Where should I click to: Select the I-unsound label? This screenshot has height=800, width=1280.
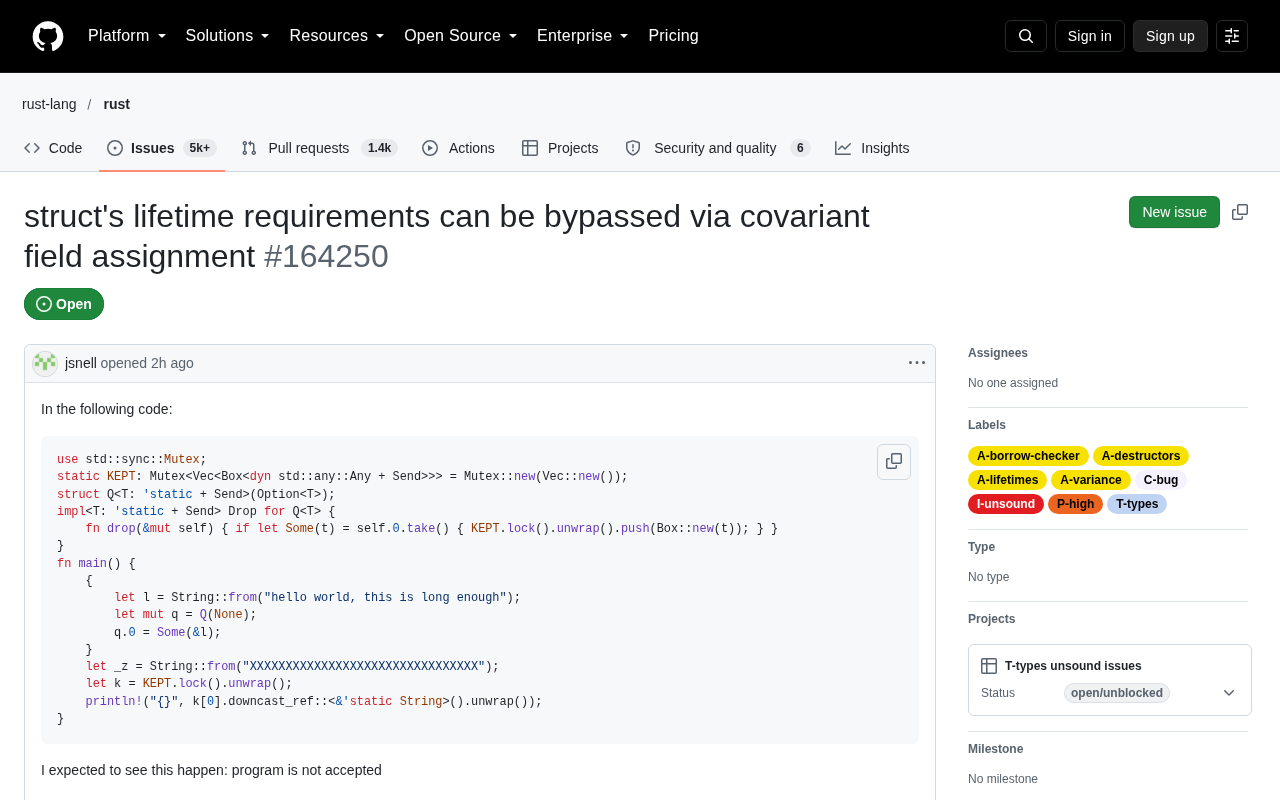1006,504
